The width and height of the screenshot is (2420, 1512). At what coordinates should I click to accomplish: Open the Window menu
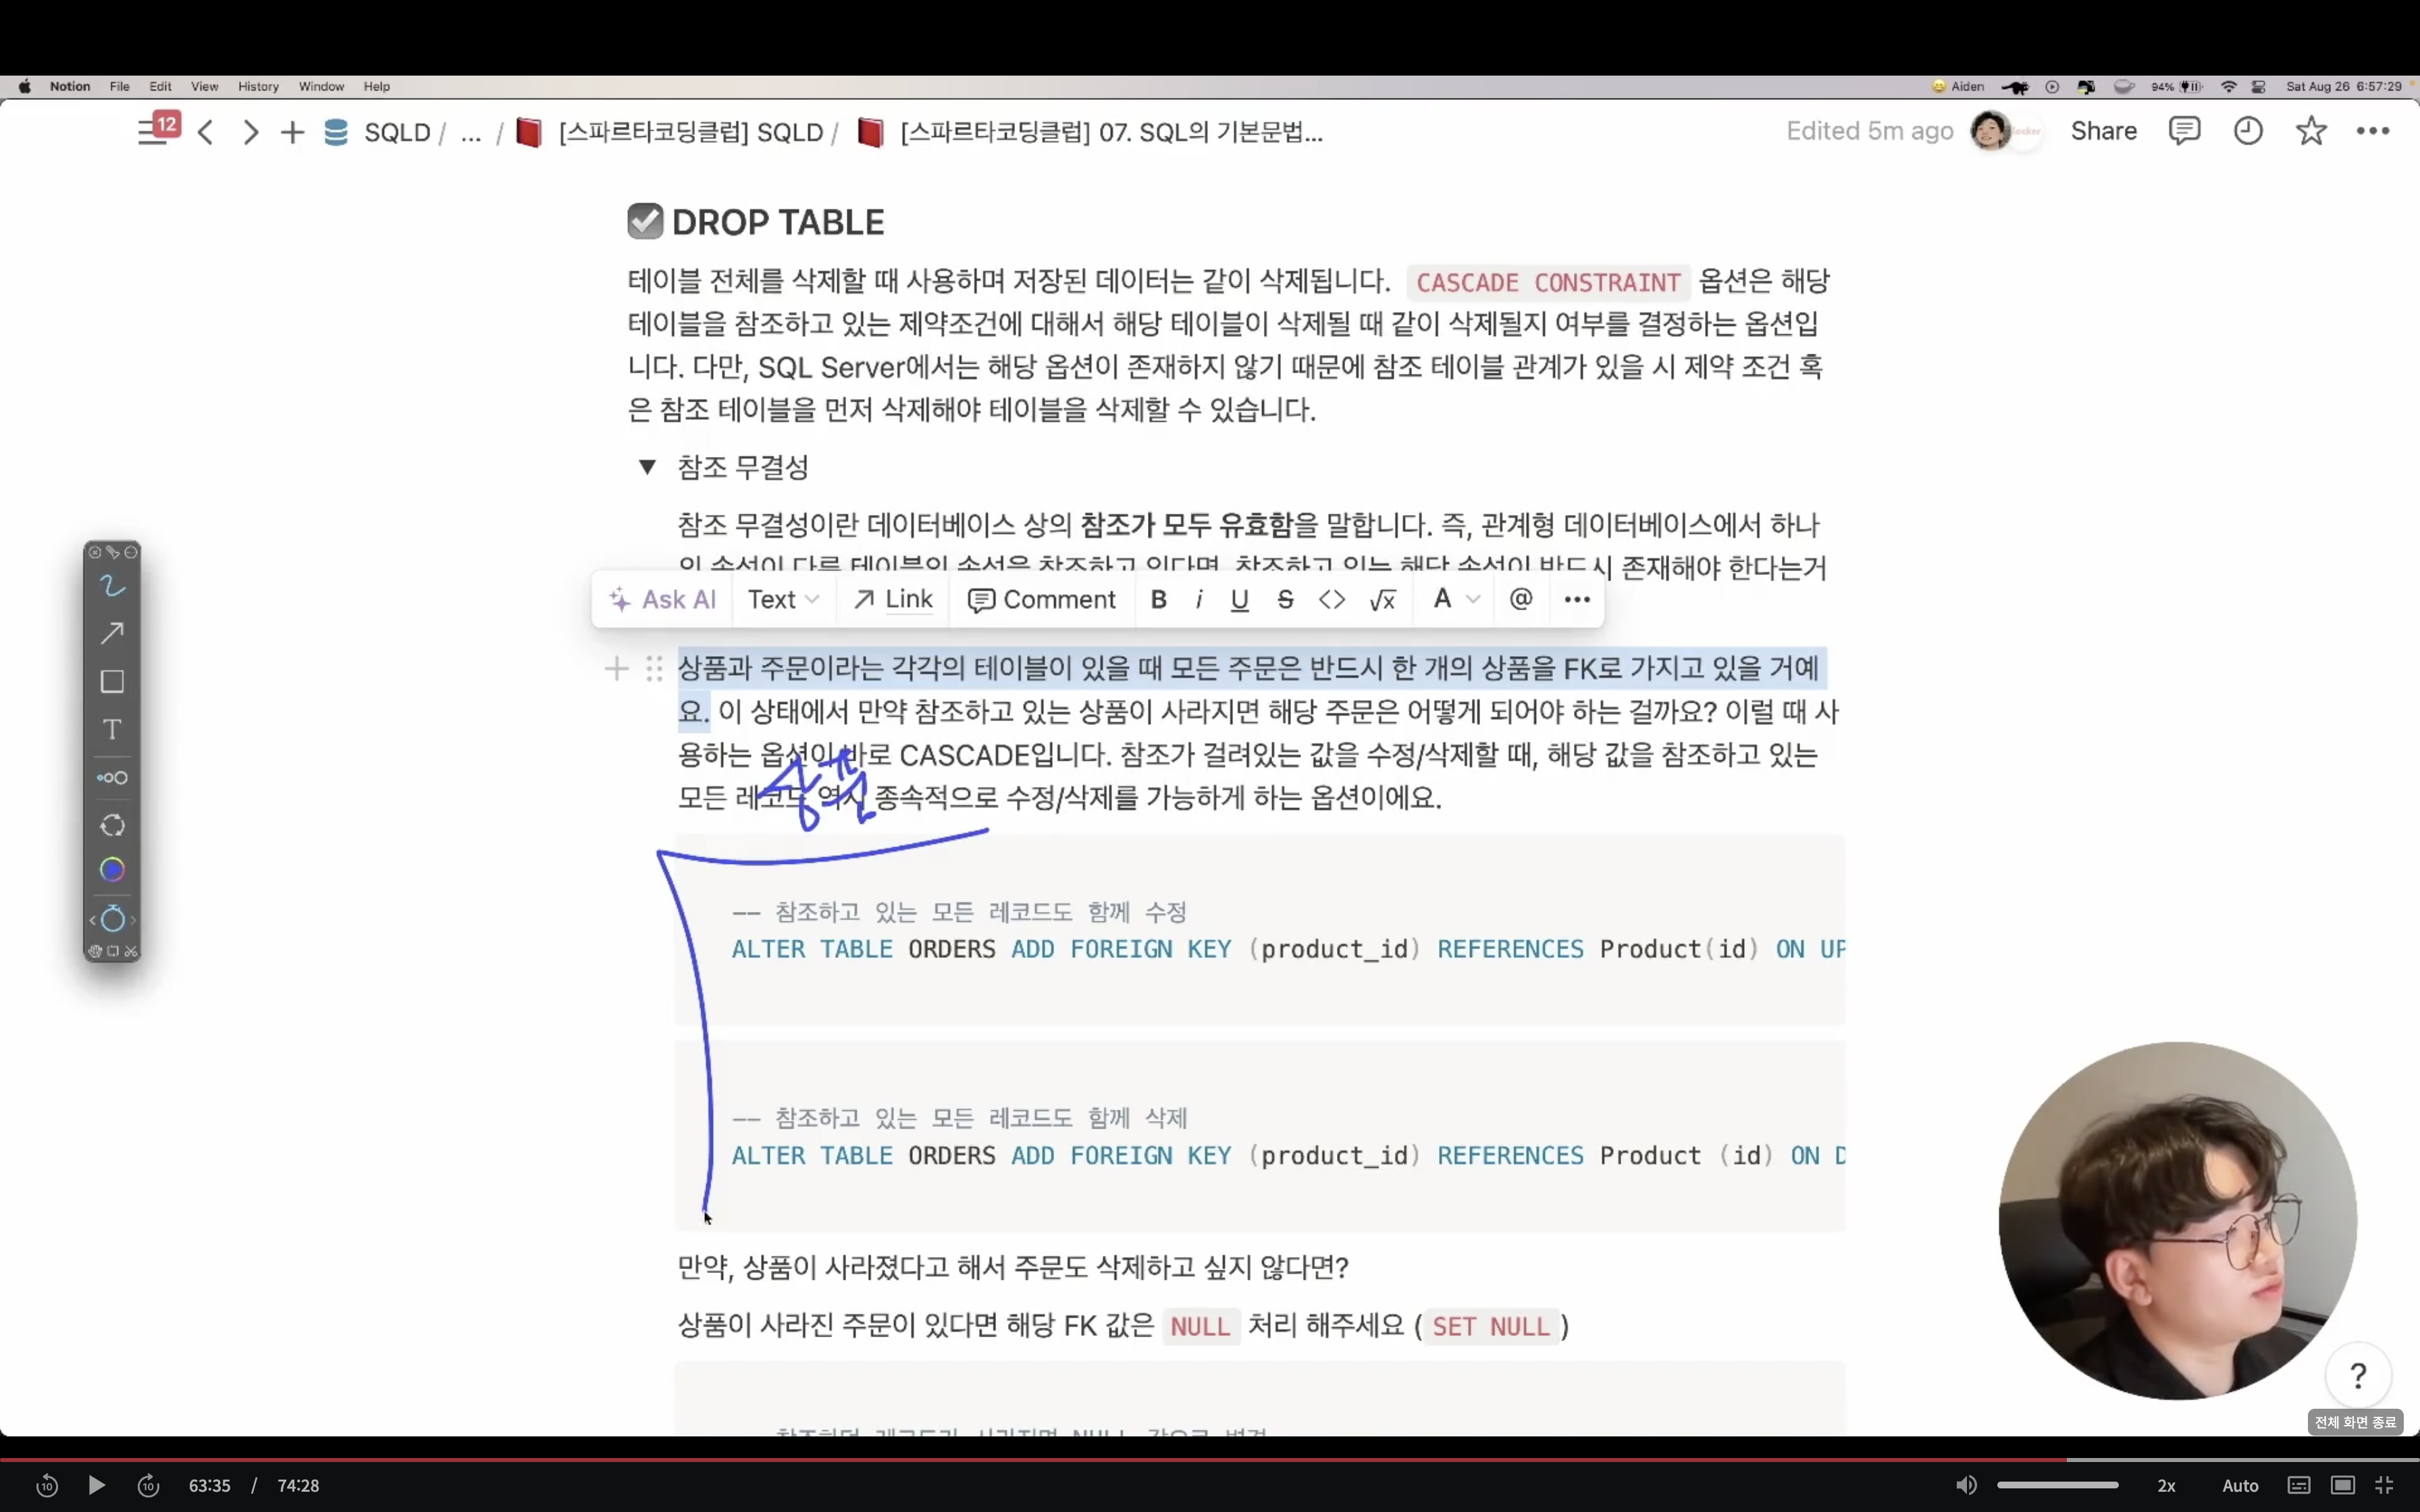click(x=321, y=86)
